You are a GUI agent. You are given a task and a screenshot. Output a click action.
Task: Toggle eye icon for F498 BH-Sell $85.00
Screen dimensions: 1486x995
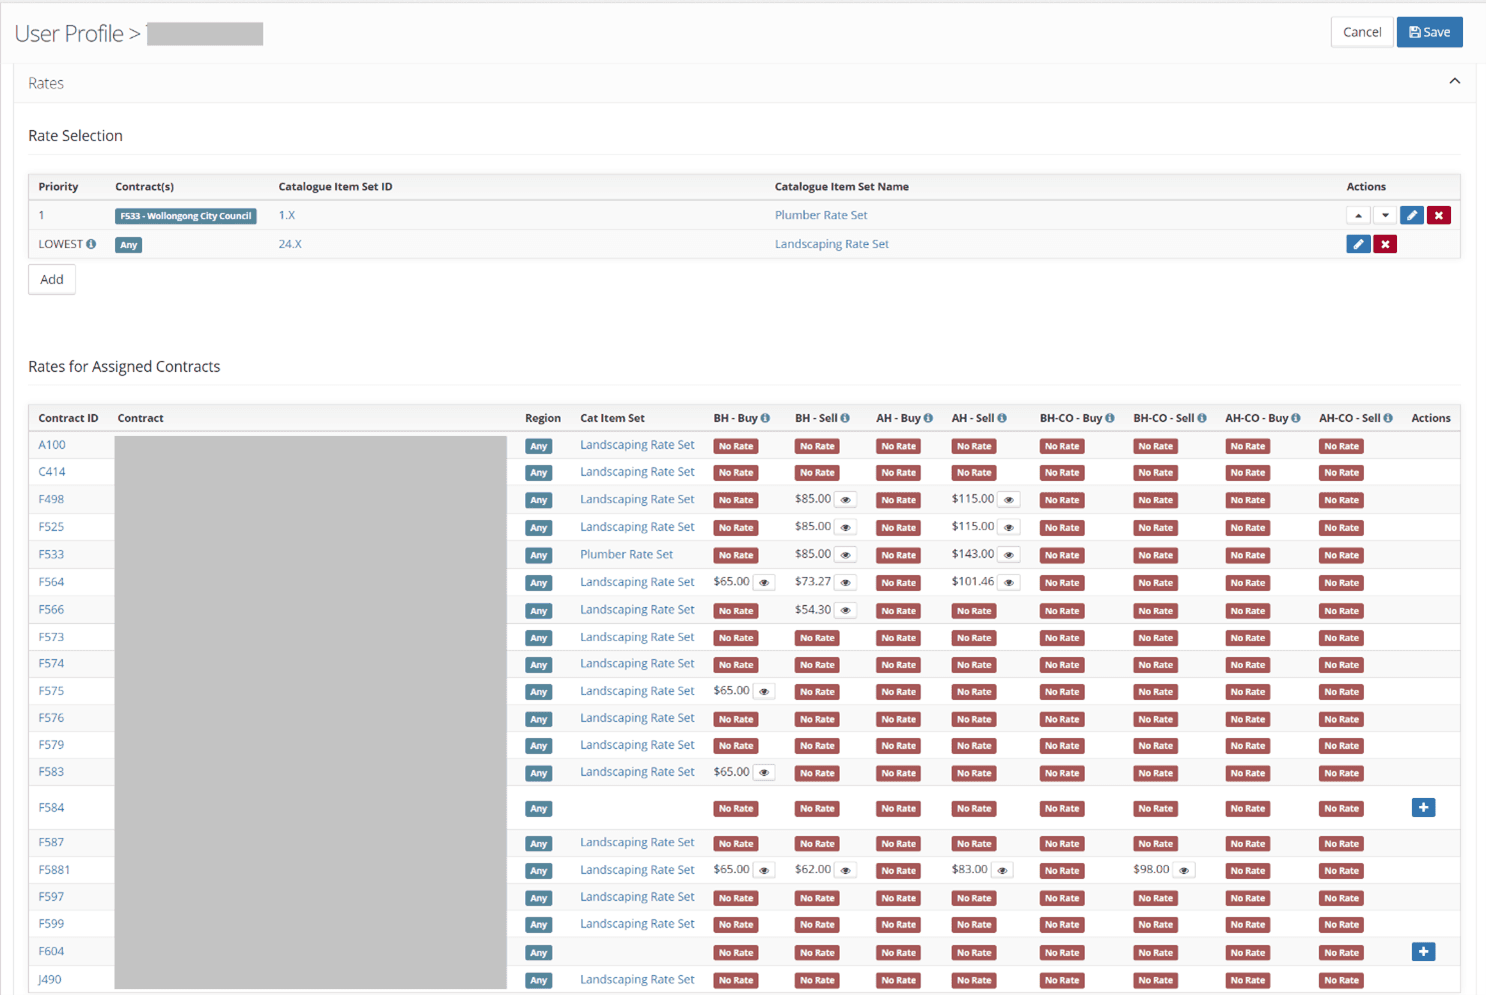tap(845, 500)
